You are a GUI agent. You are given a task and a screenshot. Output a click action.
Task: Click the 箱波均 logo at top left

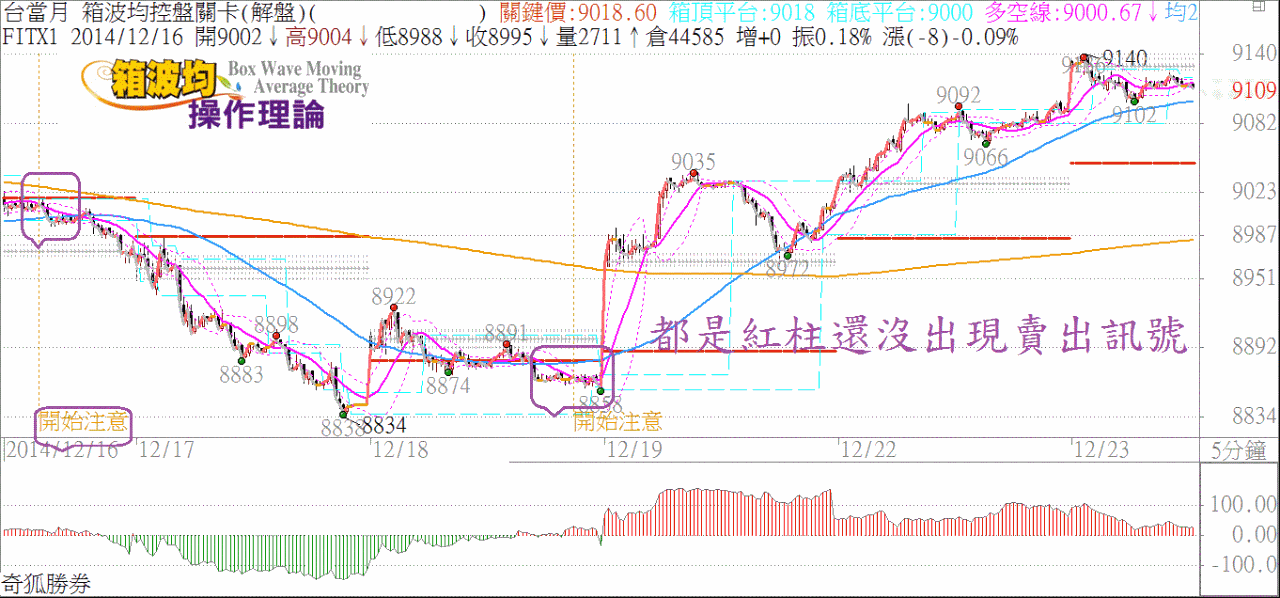point(150,82)
